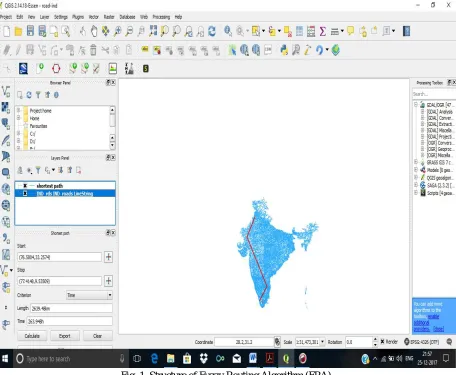Expand the Project Home tree node
This screenshot has height=375, width=456.
point(19,110)
